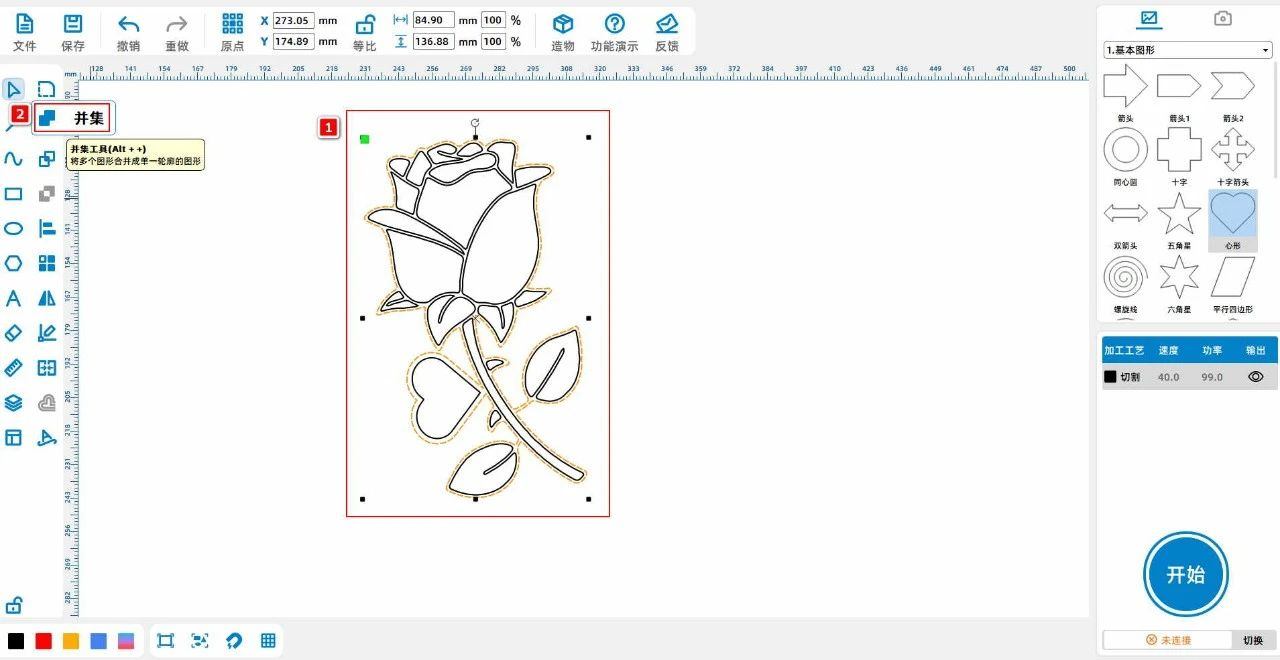Screen dimensions: 1280x660
Task: Select the 五角星 five-point star shape thumbnail
Action: (1179, 214)
